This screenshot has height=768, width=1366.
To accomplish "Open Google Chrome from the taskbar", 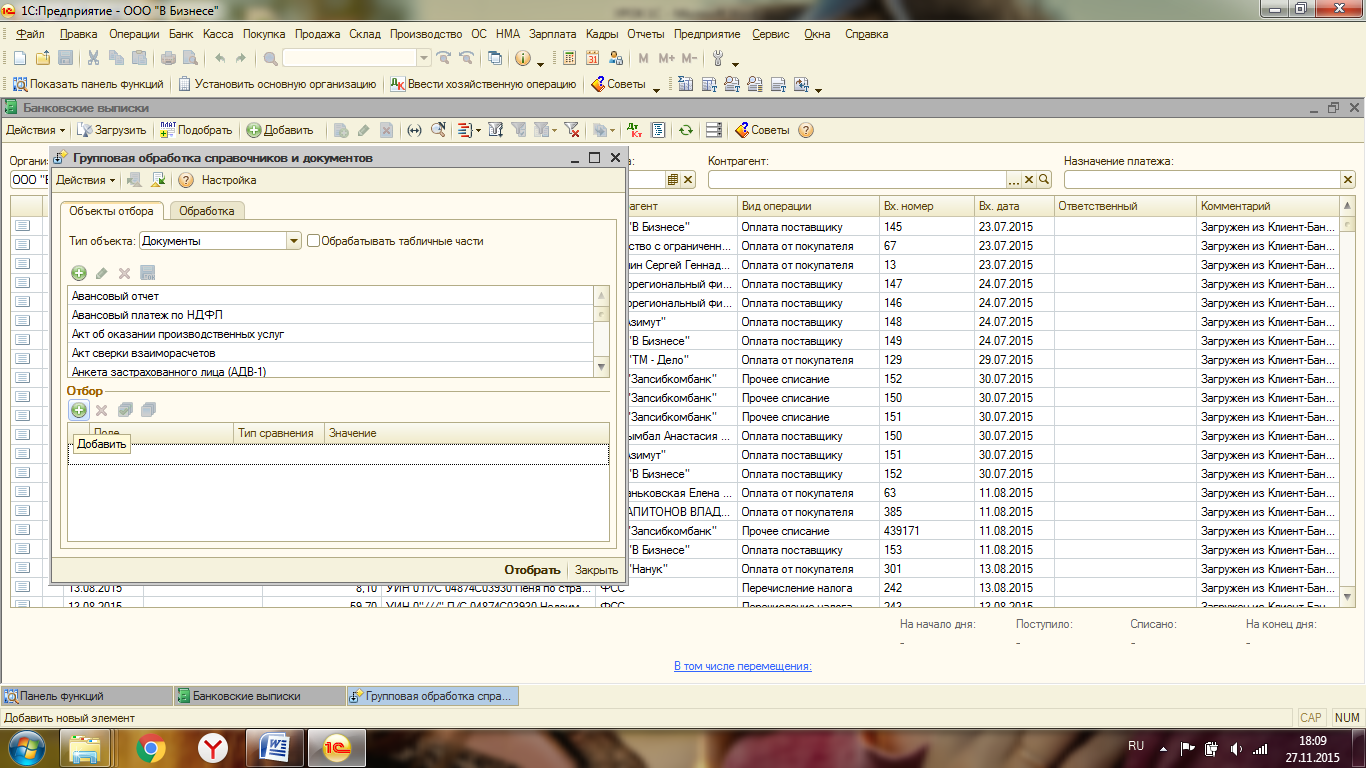I will [151, 748].
